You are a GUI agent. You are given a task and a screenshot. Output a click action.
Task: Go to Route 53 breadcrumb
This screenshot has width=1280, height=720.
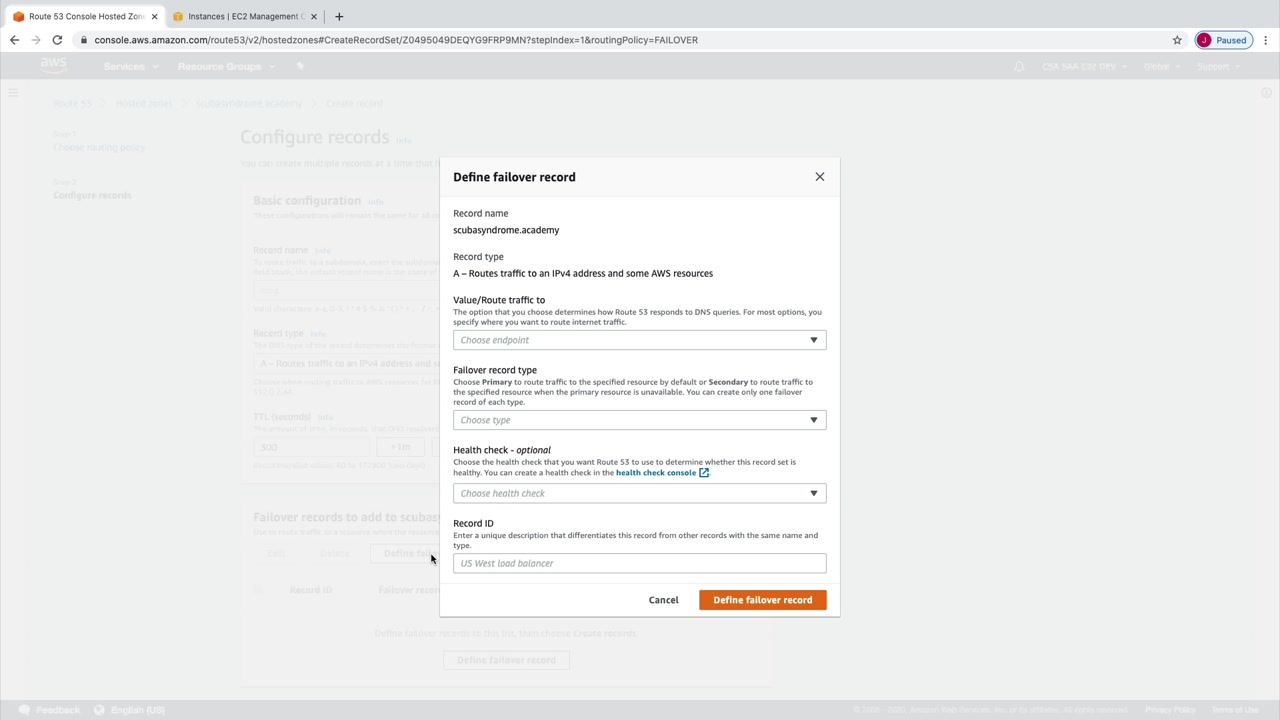pos(72,104)
